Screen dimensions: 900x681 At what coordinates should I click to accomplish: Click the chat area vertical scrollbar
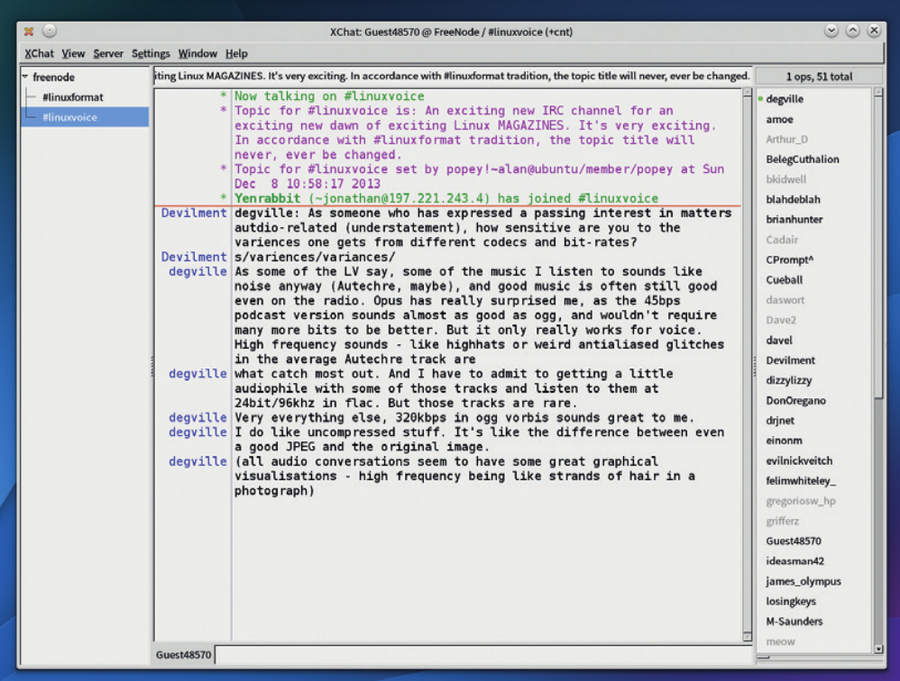pyautogui.click(x=747, y=365)
